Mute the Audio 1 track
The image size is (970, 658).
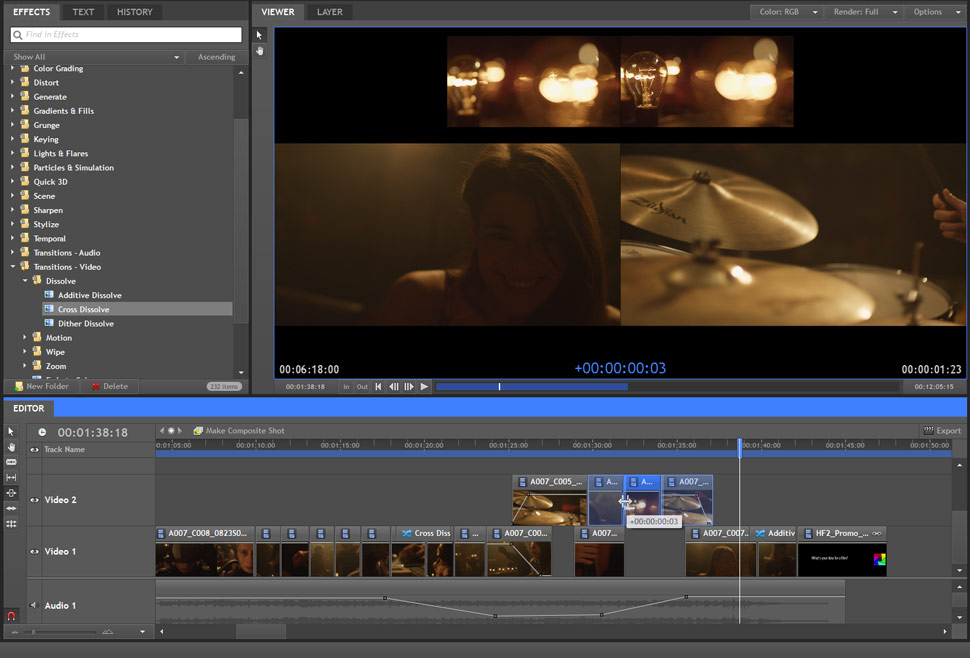tap(34, 605)
